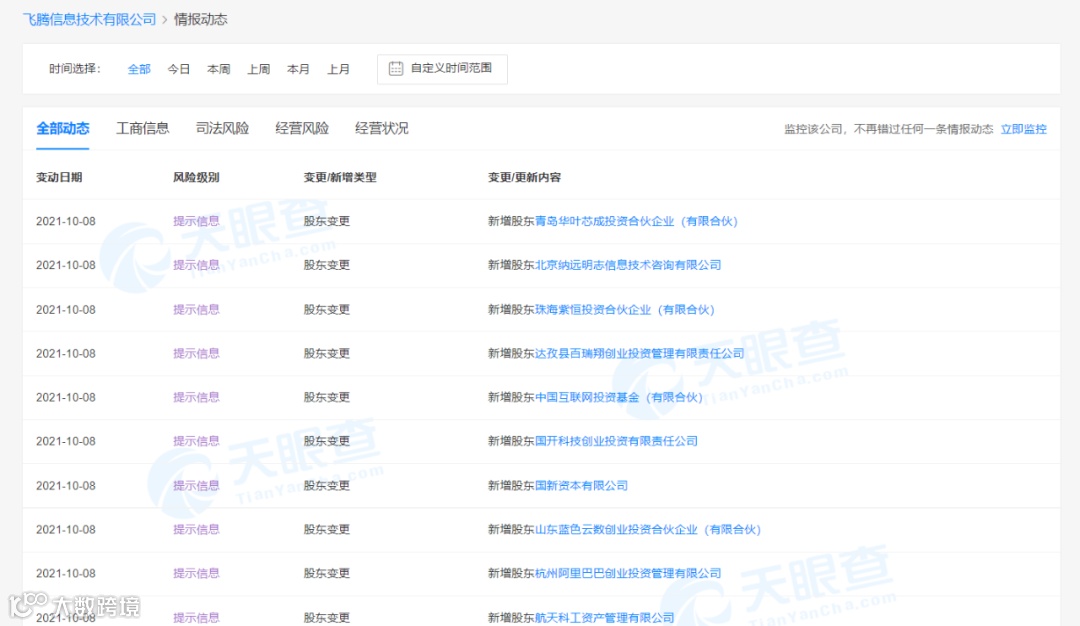Click 立即监控 link
Image resolution: width=1080 pixels, height=626 pixels.
click(1024, 129)
